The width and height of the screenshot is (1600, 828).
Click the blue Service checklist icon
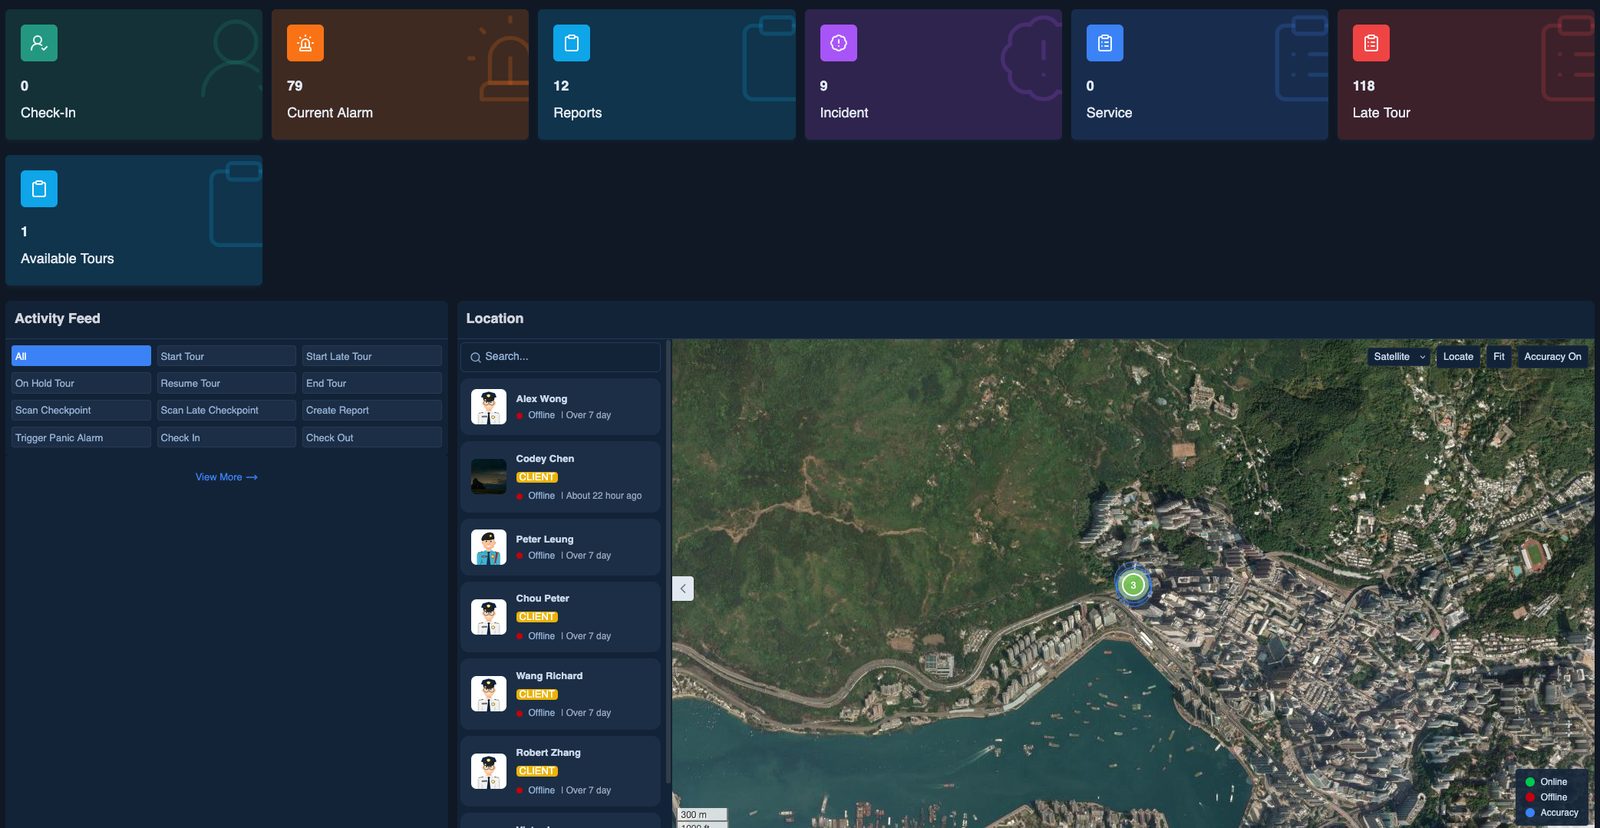(x=1105, y=43)
